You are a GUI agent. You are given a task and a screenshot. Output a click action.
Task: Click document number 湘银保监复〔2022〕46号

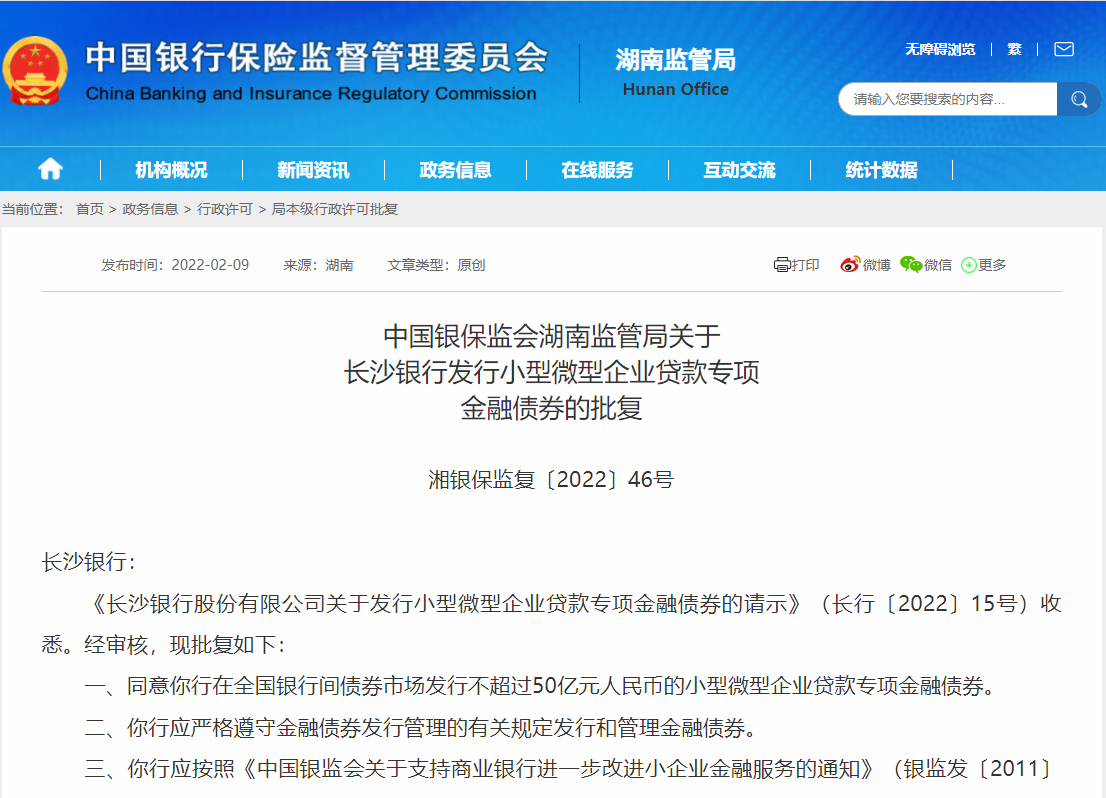(x=551, y=480)
